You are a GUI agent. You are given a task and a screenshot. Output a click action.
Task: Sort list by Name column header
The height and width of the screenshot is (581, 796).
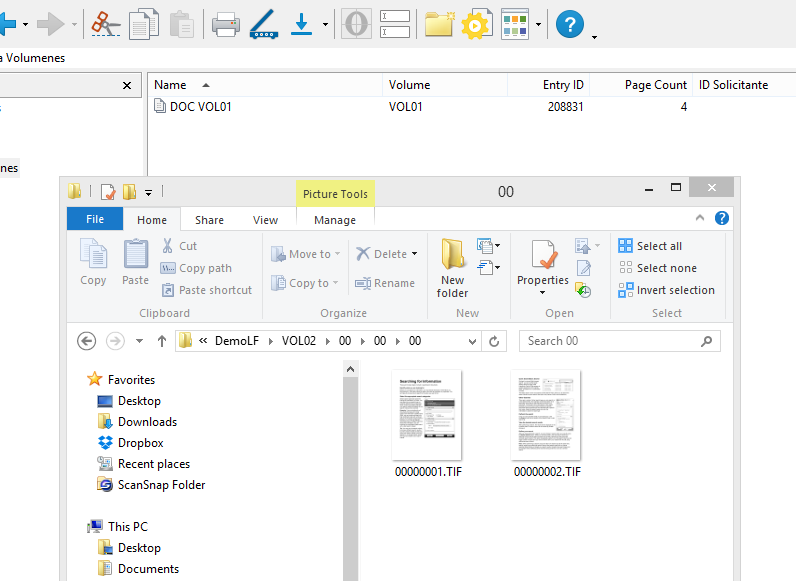tap(170, 85)
